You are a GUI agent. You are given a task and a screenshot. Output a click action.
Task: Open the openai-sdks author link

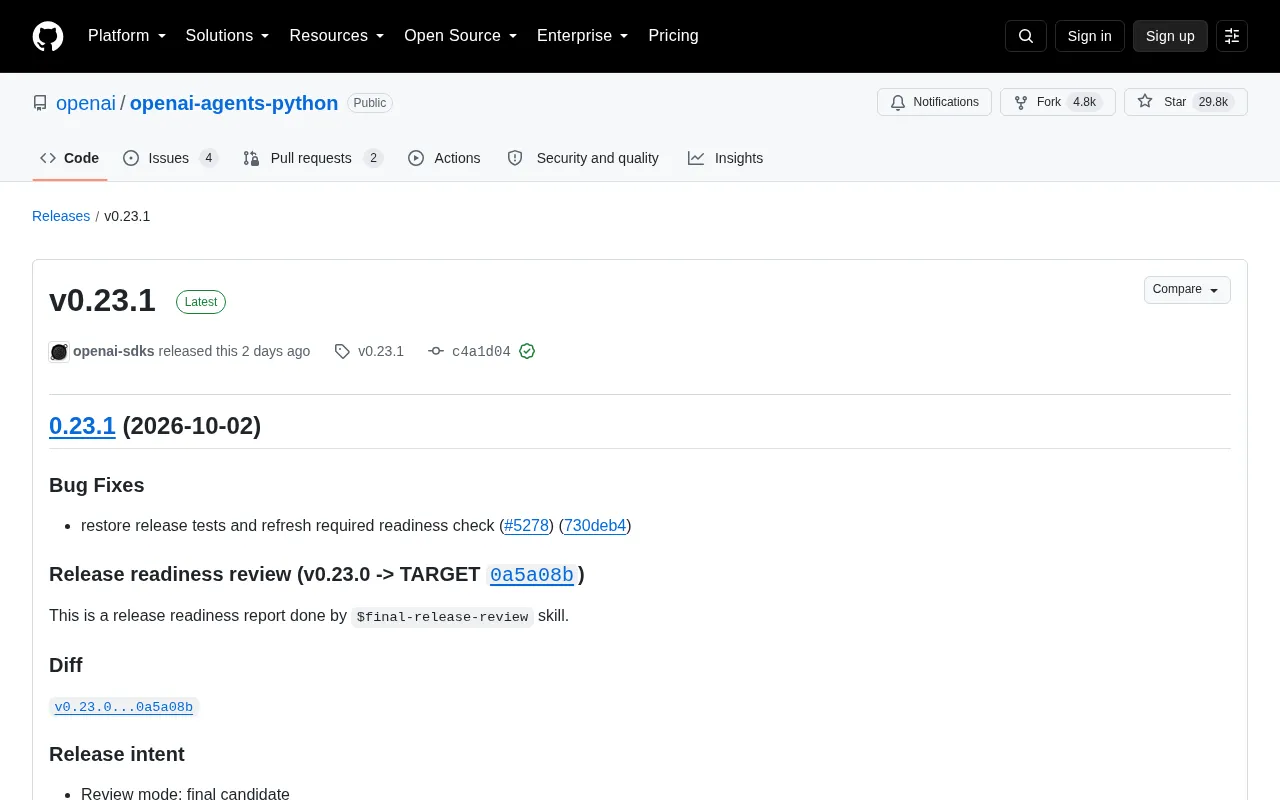[114, 351]
